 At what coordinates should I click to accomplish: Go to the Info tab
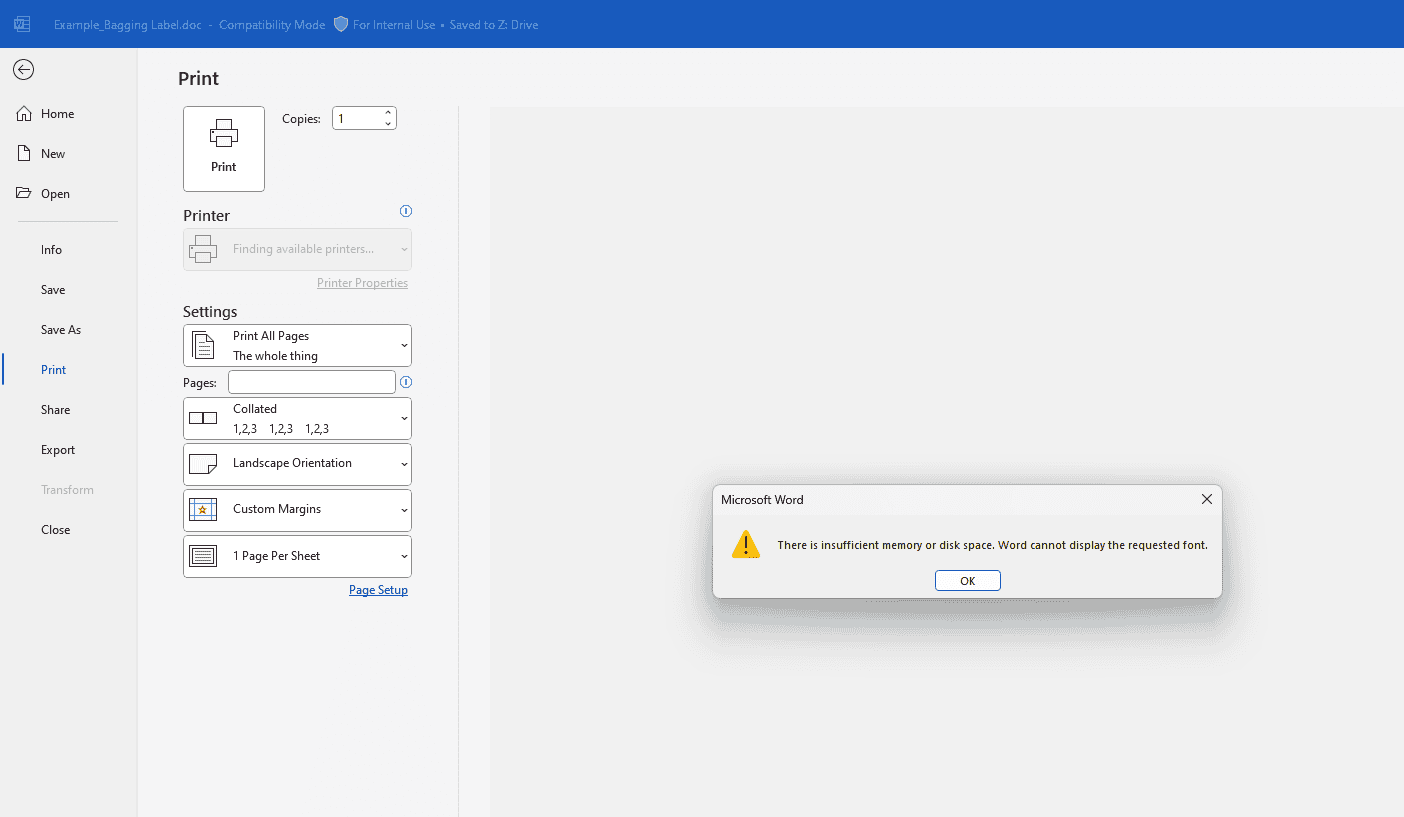[51, 250]
